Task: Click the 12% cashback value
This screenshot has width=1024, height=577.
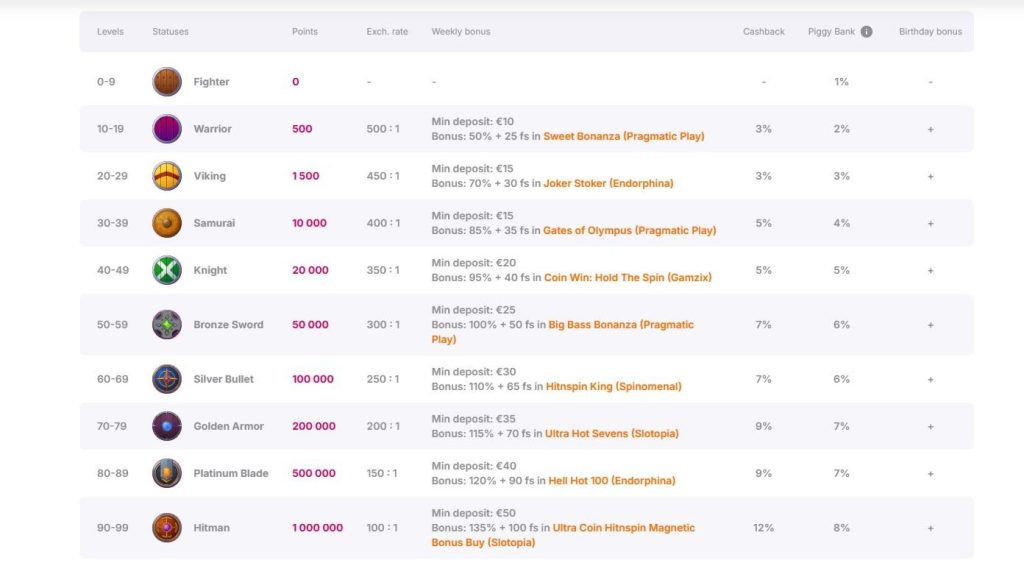Action: [763, 527]
